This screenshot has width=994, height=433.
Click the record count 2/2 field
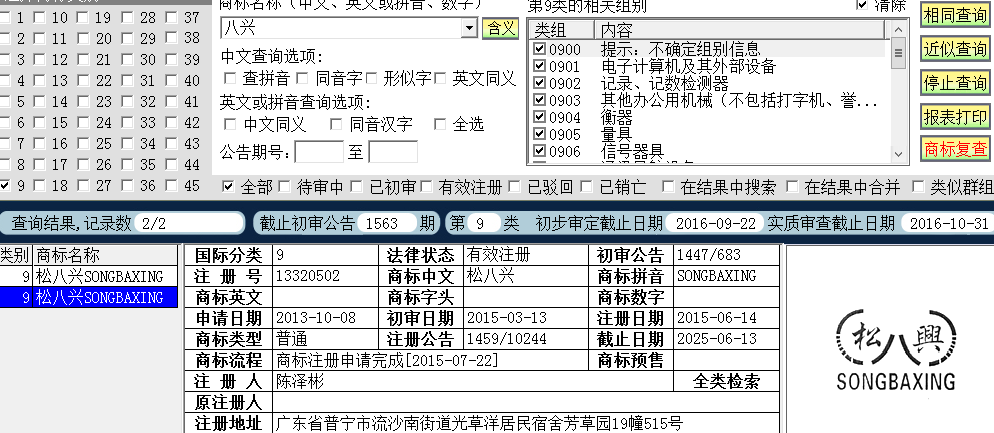click(188, 223)
